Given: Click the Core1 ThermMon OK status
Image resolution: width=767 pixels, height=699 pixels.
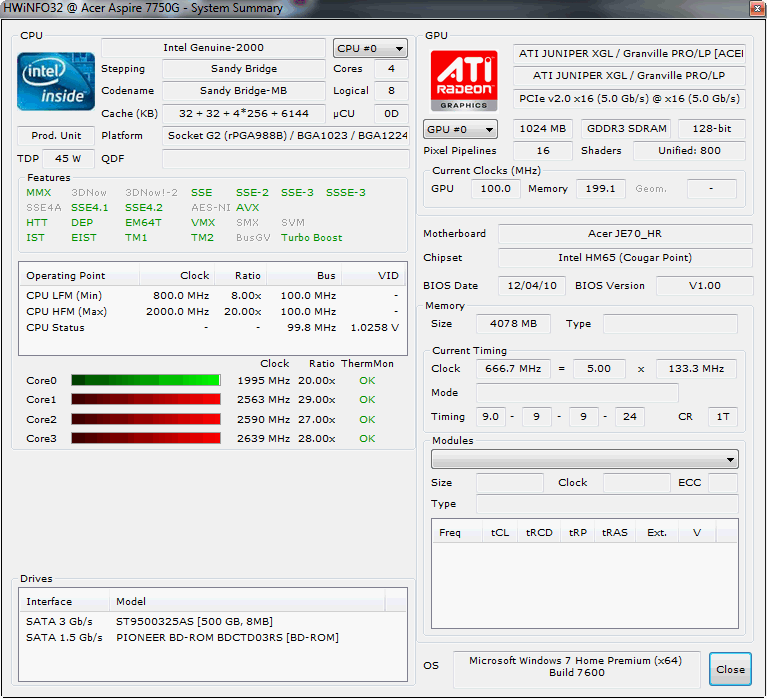Looking at the screenshot, I should [x=367, y=400].
